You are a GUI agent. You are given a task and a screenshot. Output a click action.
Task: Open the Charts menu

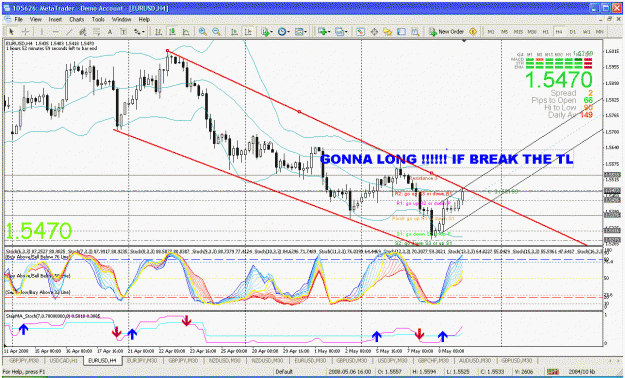point(77,19)
